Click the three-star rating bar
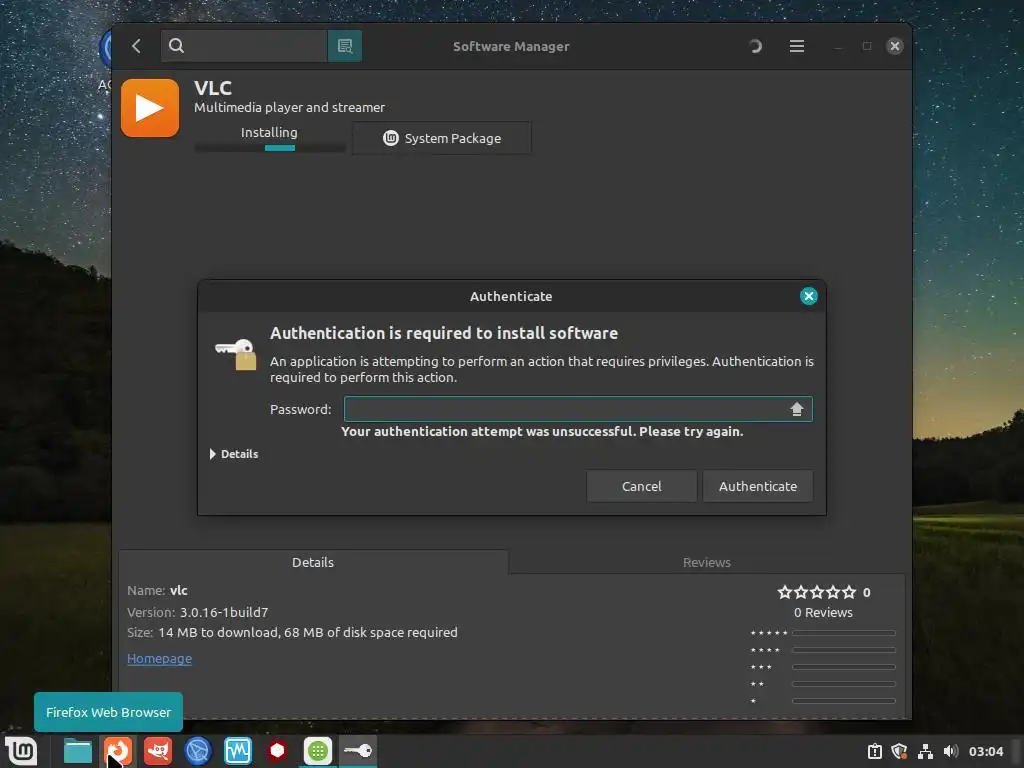 [843, 667]
